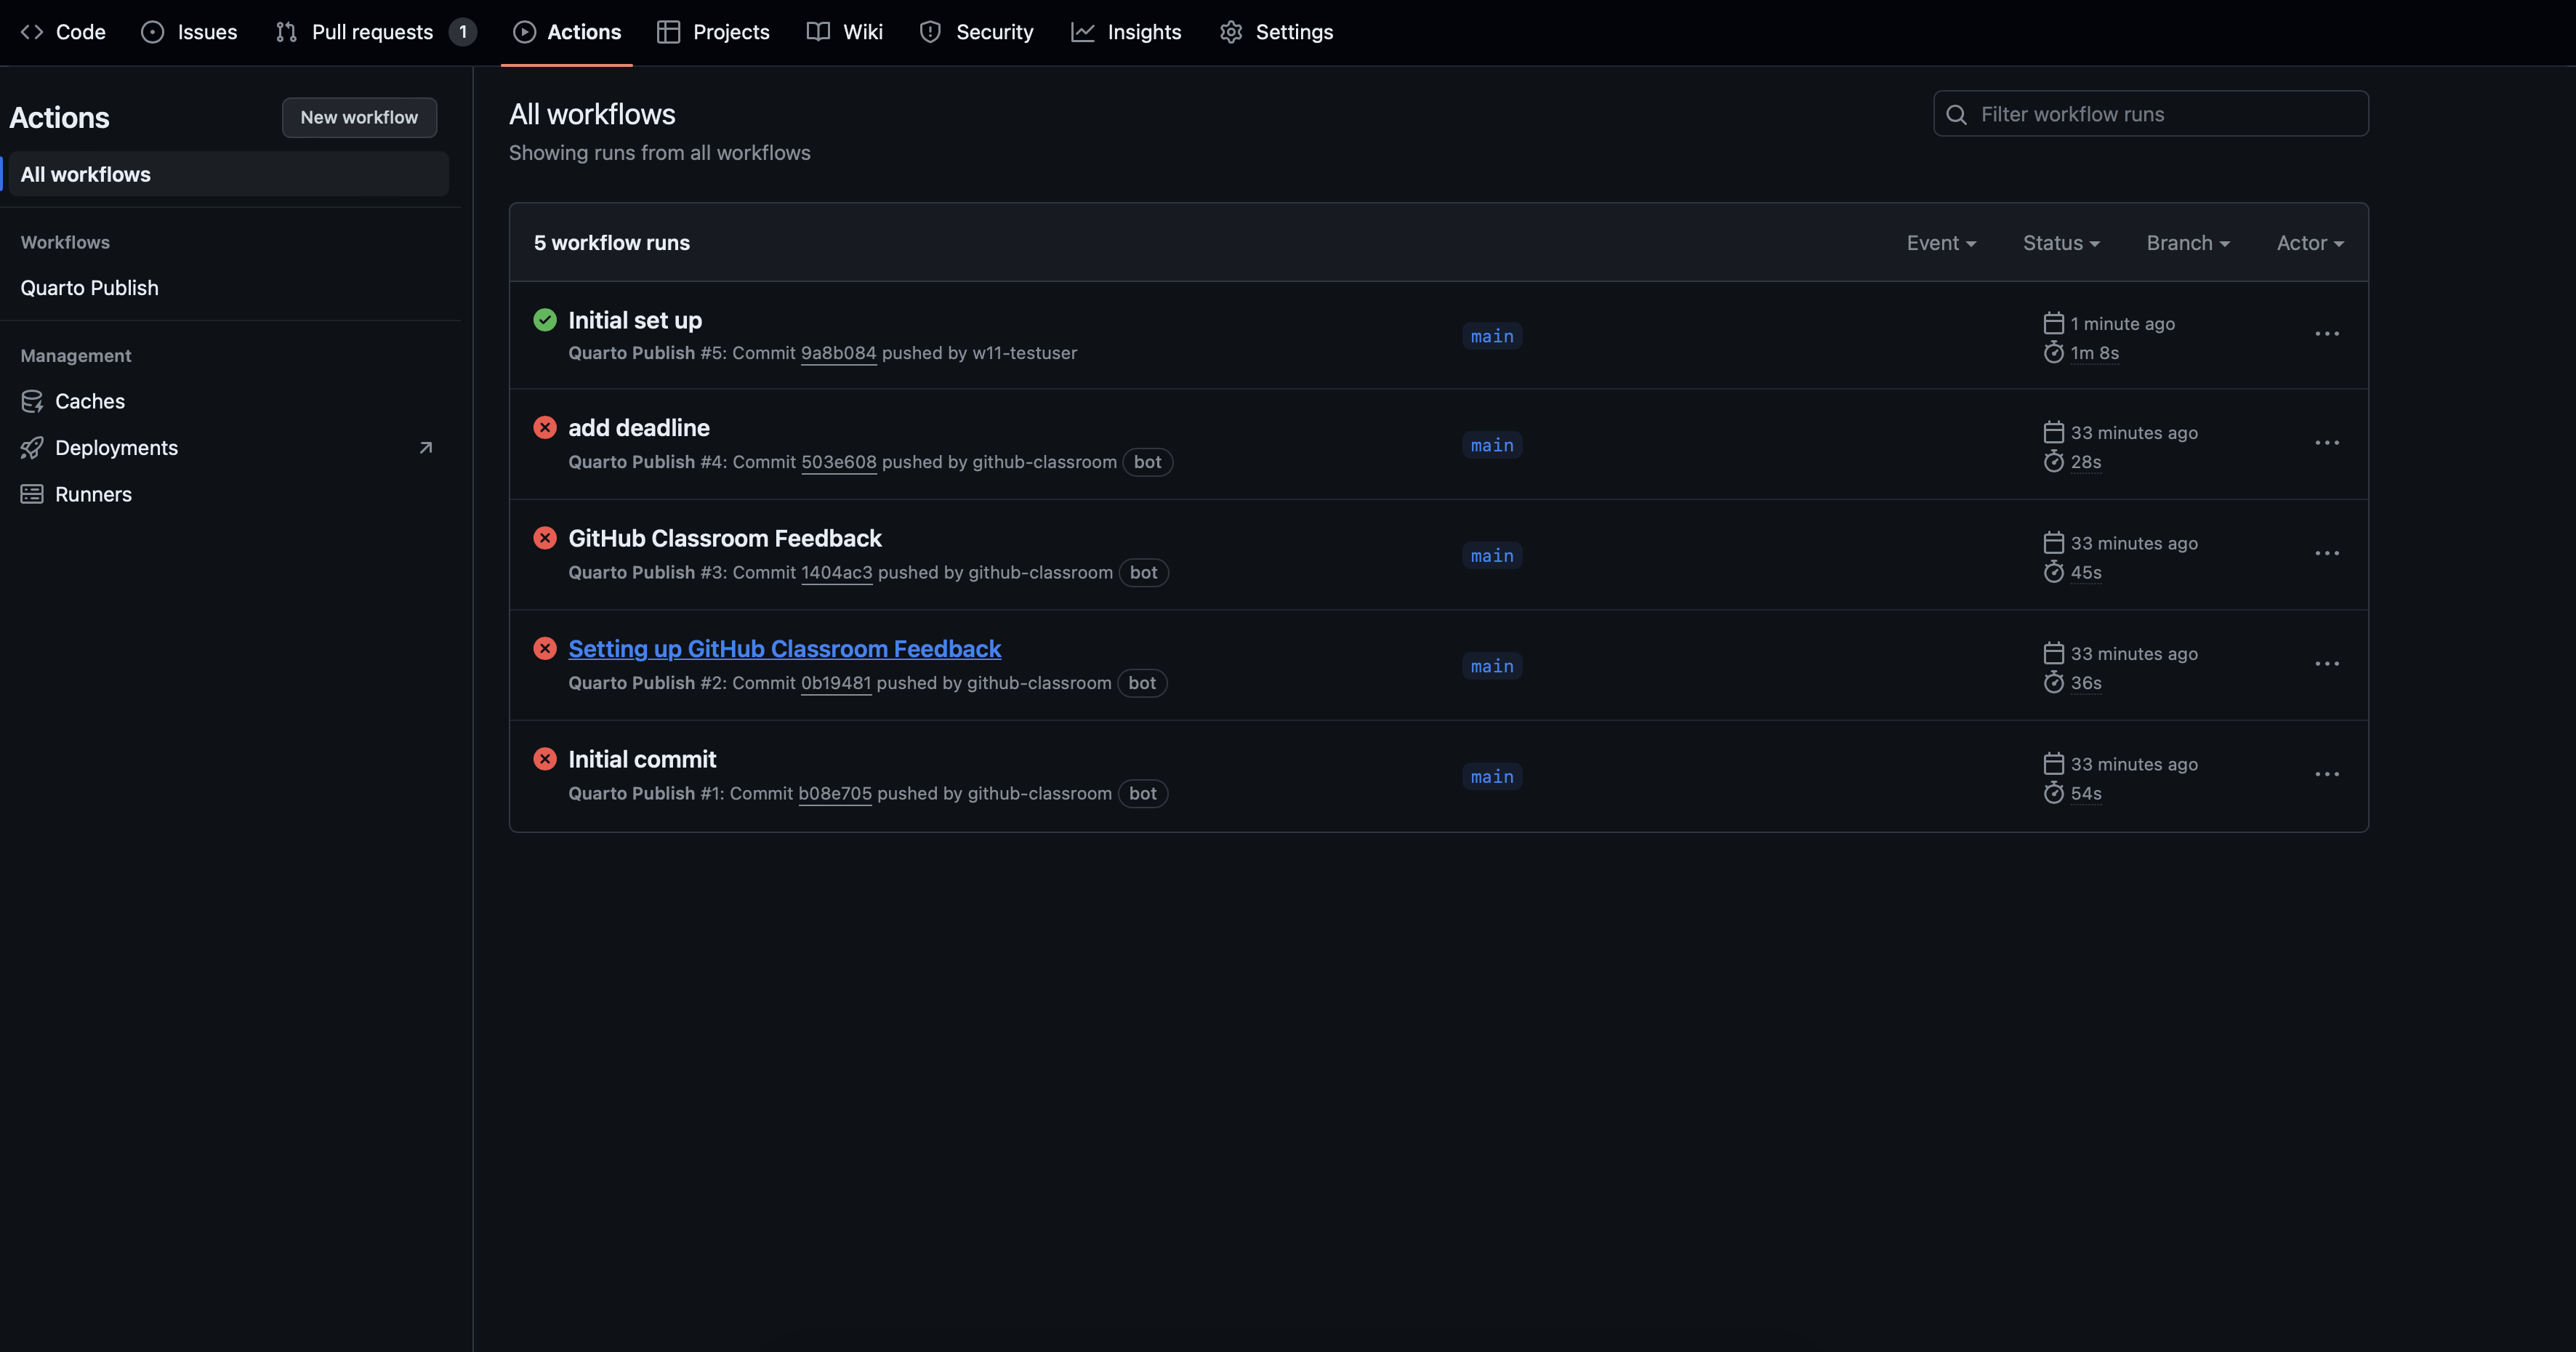Open the Insights tab
Image resolution: width=2576 pixels, height=1352 pixels.
[x=1126, y=32]
